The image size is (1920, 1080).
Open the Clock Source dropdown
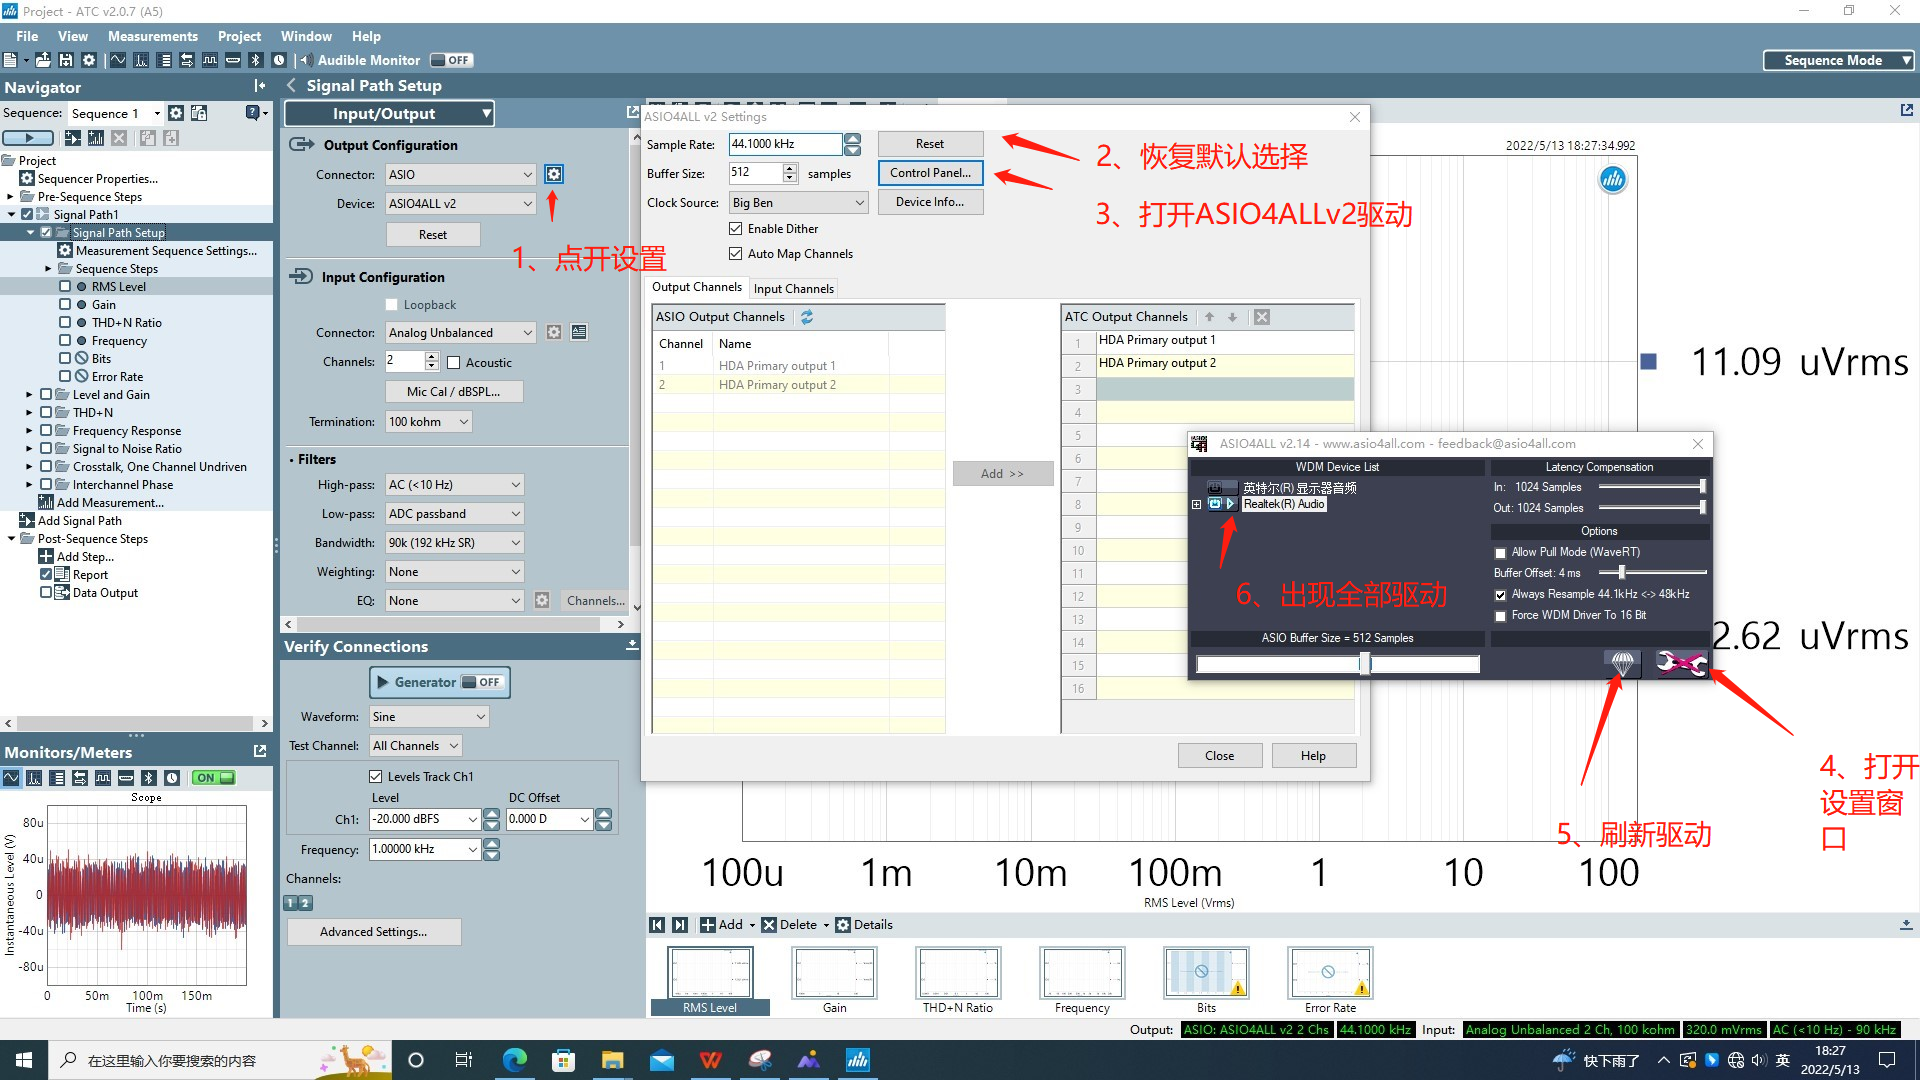(x=798, y=203)
